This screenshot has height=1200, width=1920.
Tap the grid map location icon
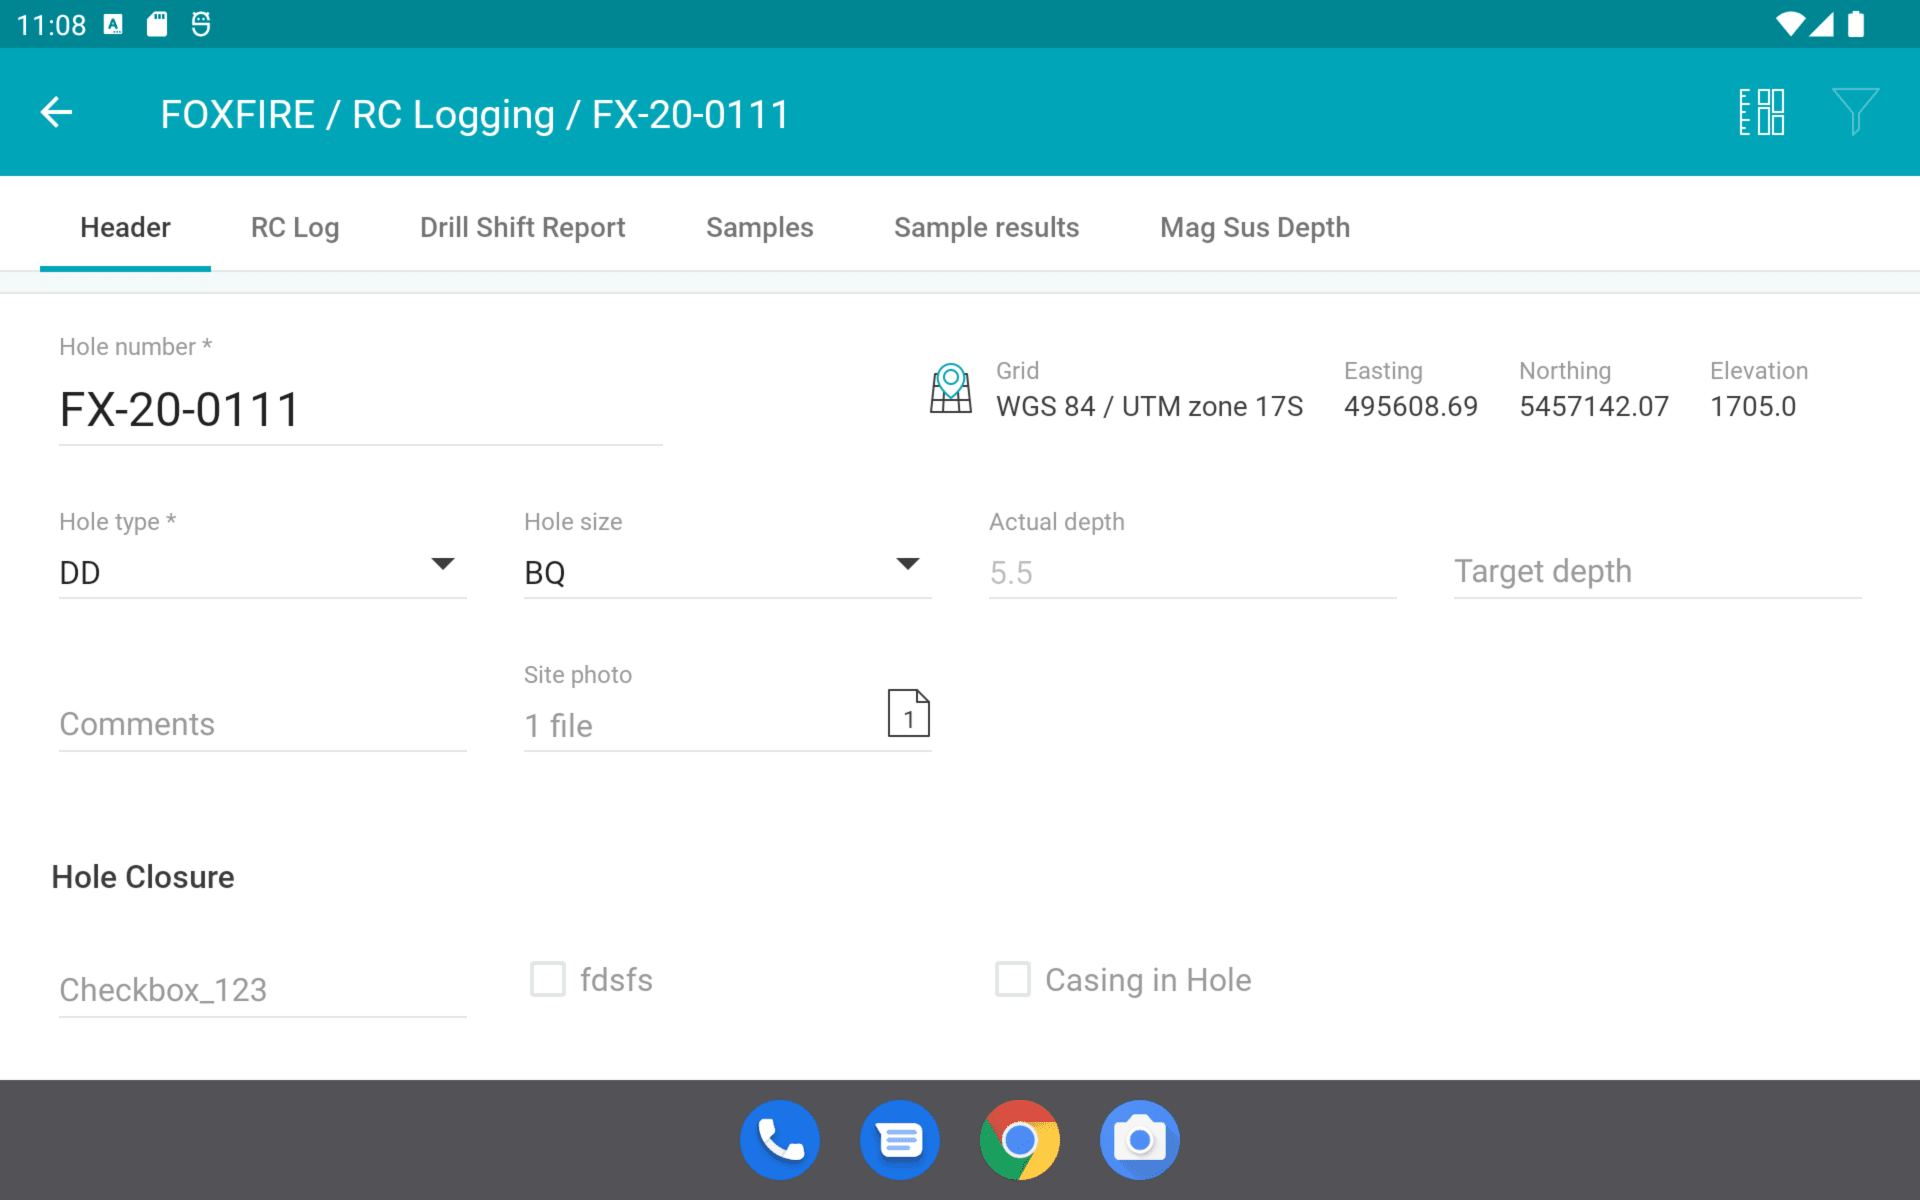(950, 388)
